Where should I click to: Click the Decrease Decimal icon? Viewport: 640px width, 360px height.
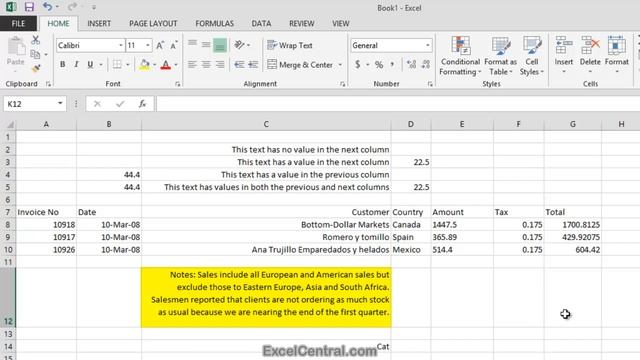(425, 64)
